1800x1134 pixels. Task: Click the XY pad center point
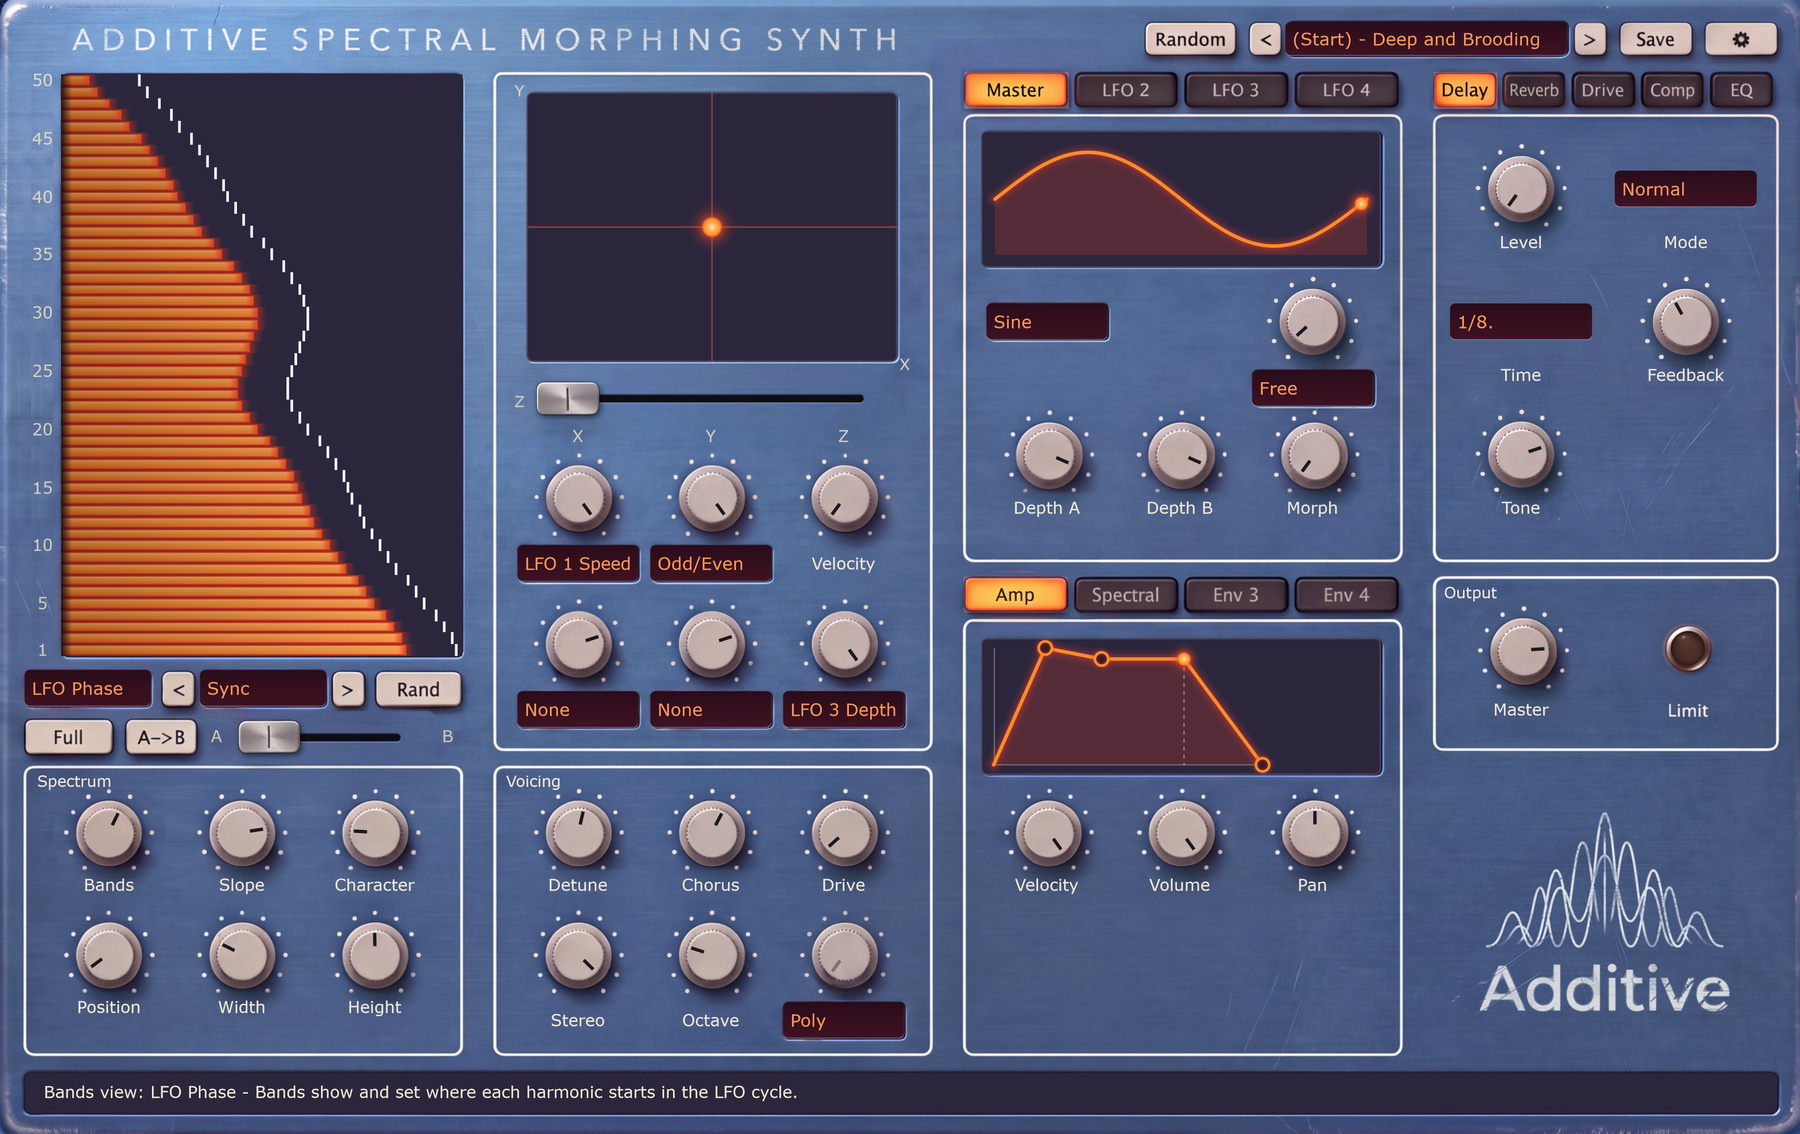pyautogui.click(x=712, y=227)
